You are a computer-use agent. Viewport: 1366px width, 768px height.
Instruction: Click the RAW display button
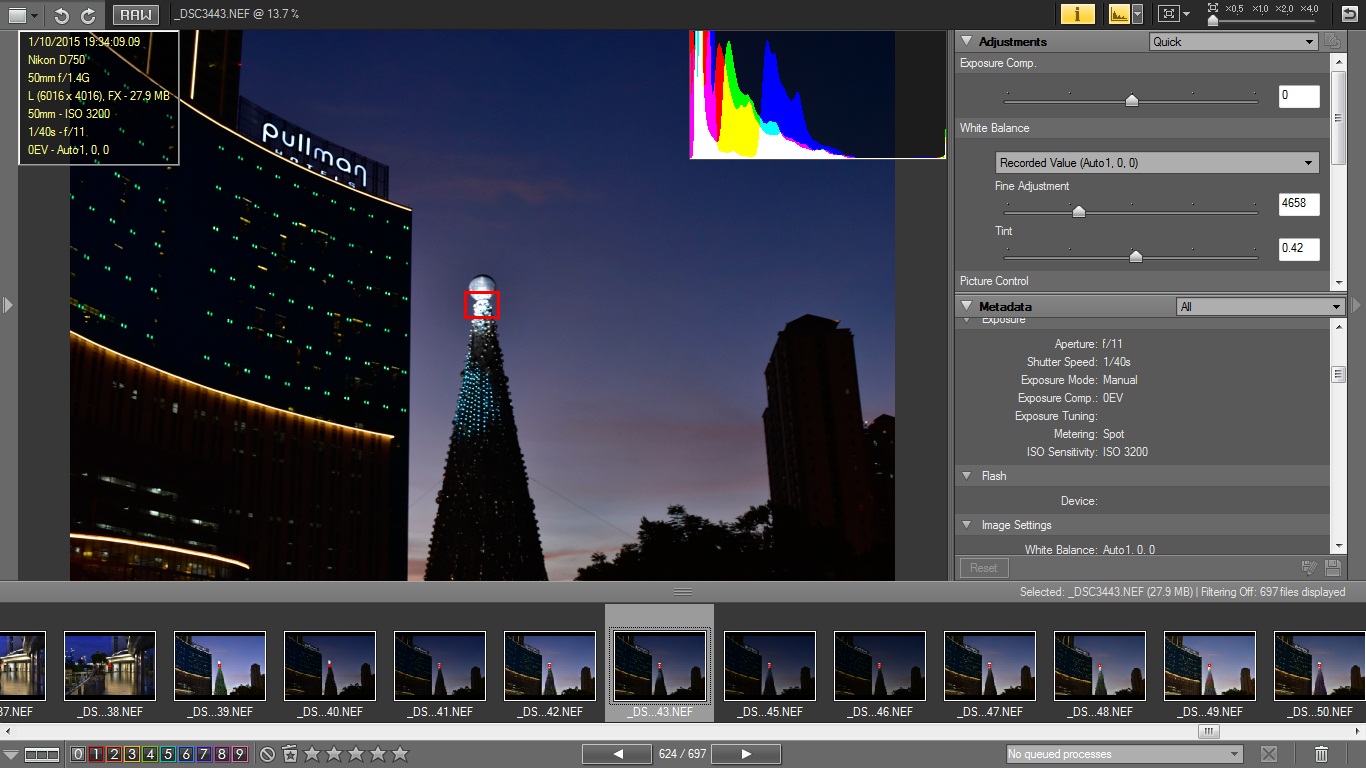click(x=136, y=15)
